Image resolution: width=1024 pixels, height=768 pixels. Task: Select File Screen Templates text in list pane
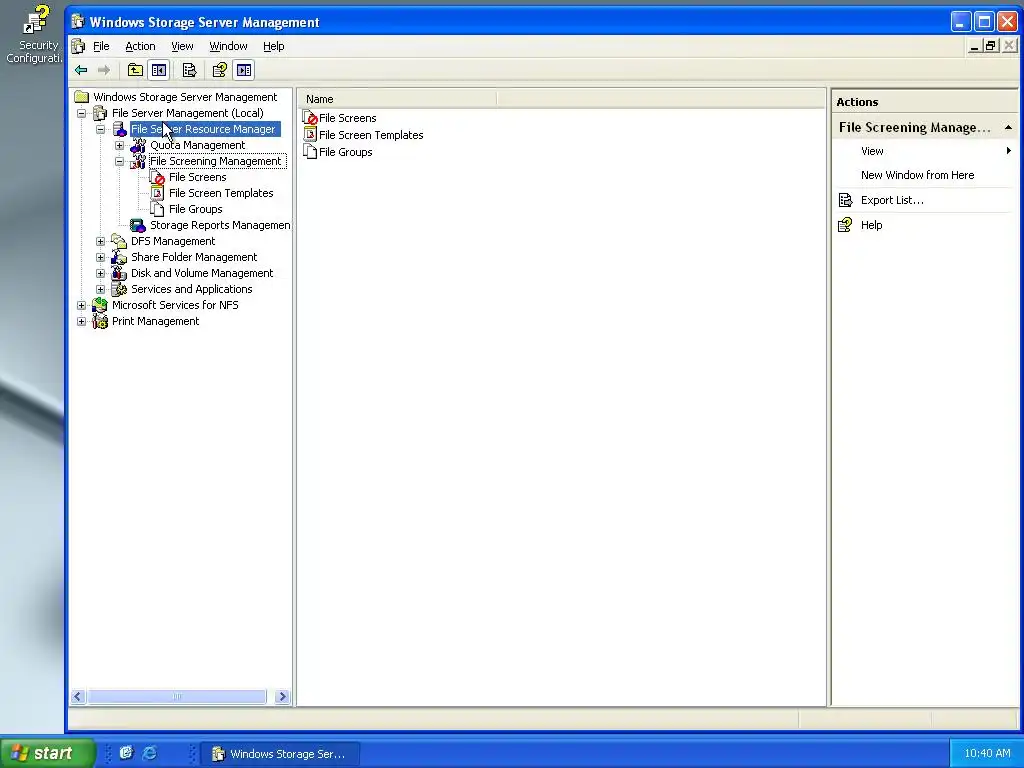coord(371,135)
